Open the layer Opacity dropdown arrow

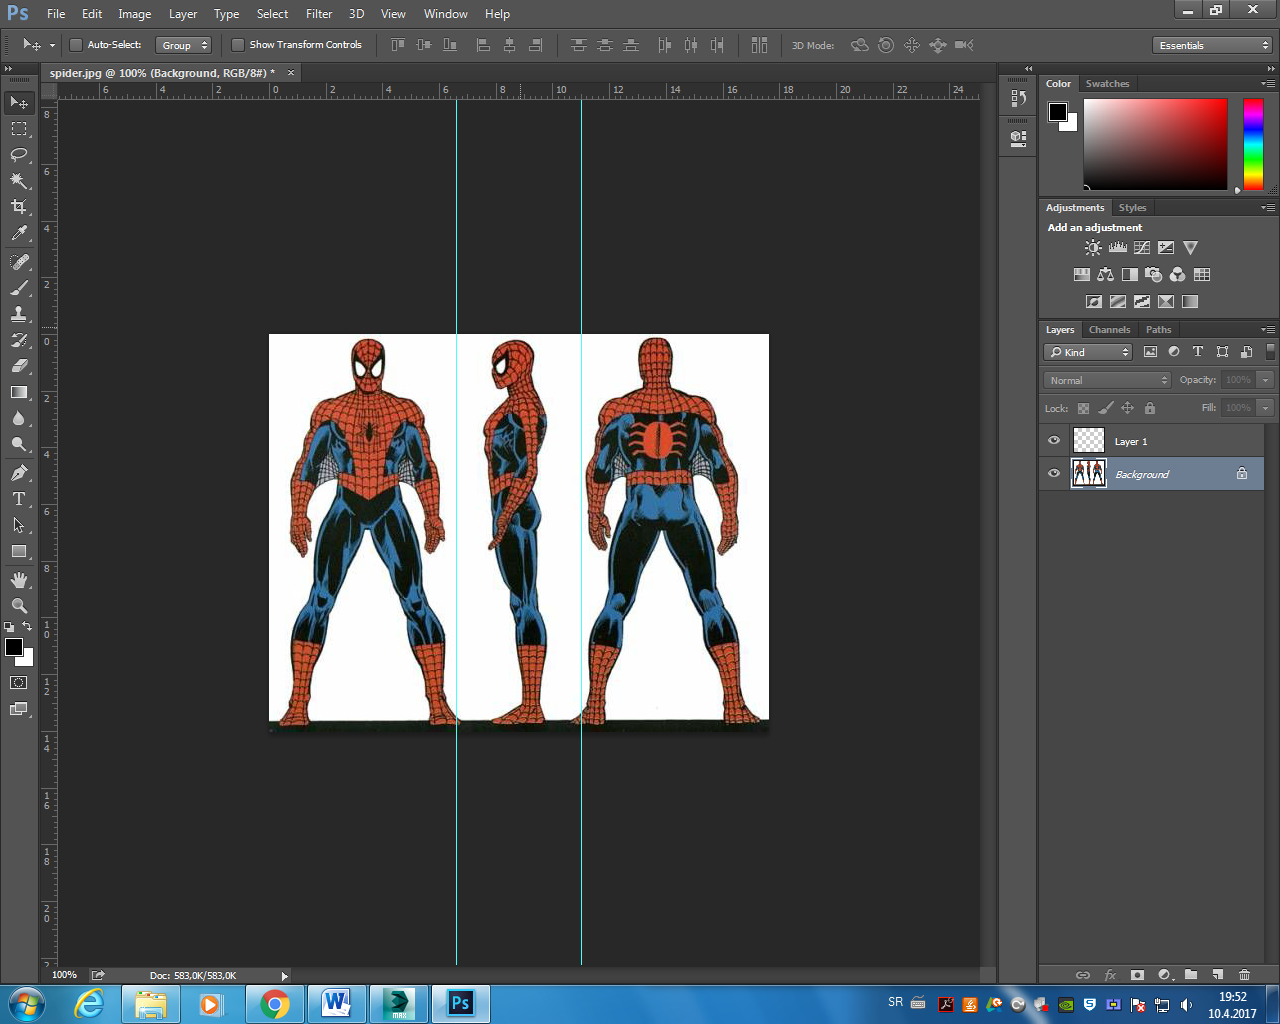coord(1265,380)
